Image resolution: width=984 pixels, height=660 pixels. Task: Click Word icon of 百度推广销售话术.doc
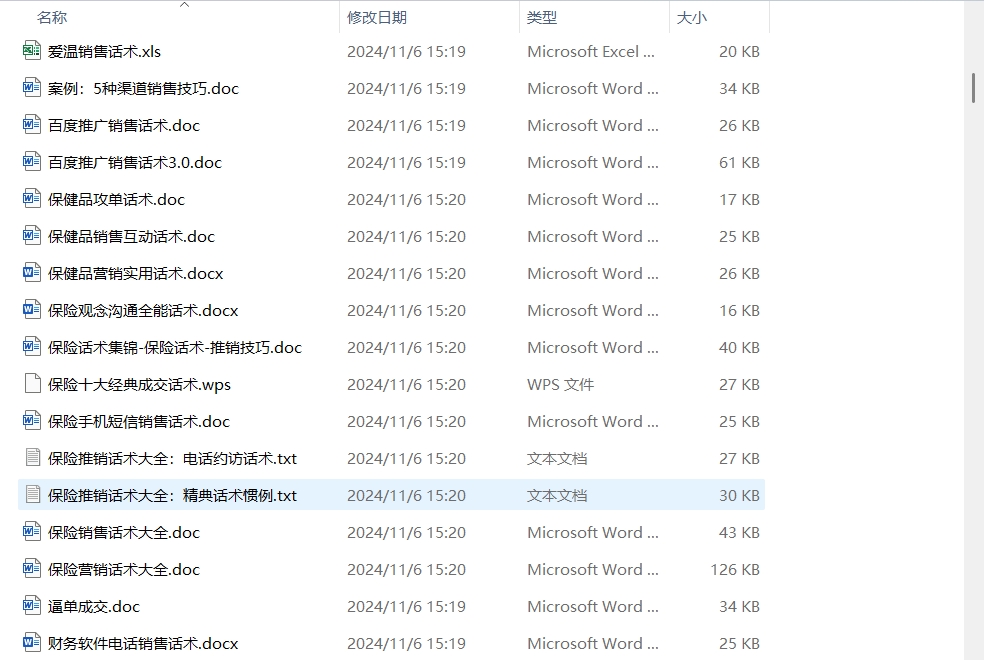32,125
